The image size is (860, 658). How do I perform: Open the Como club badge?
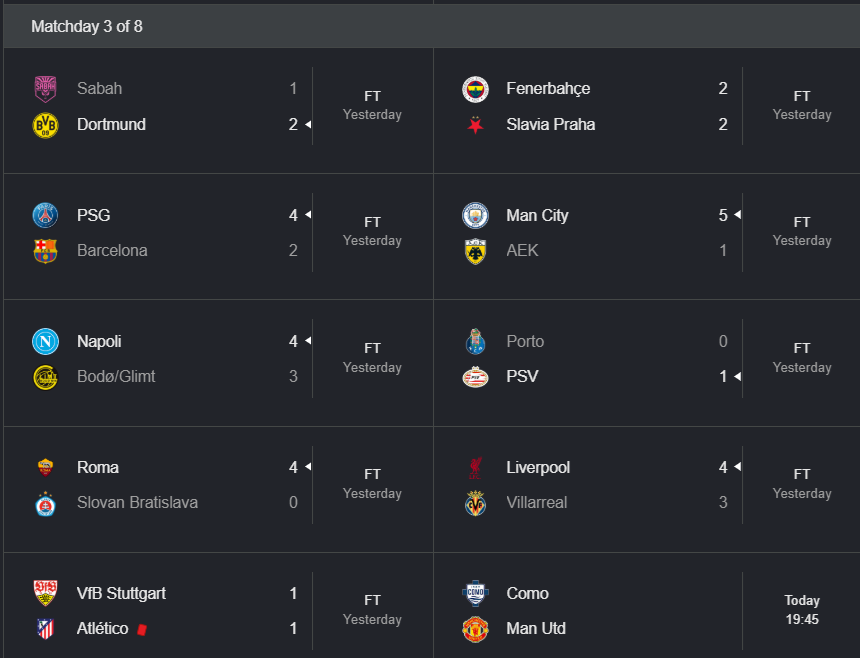coord(475,593)
